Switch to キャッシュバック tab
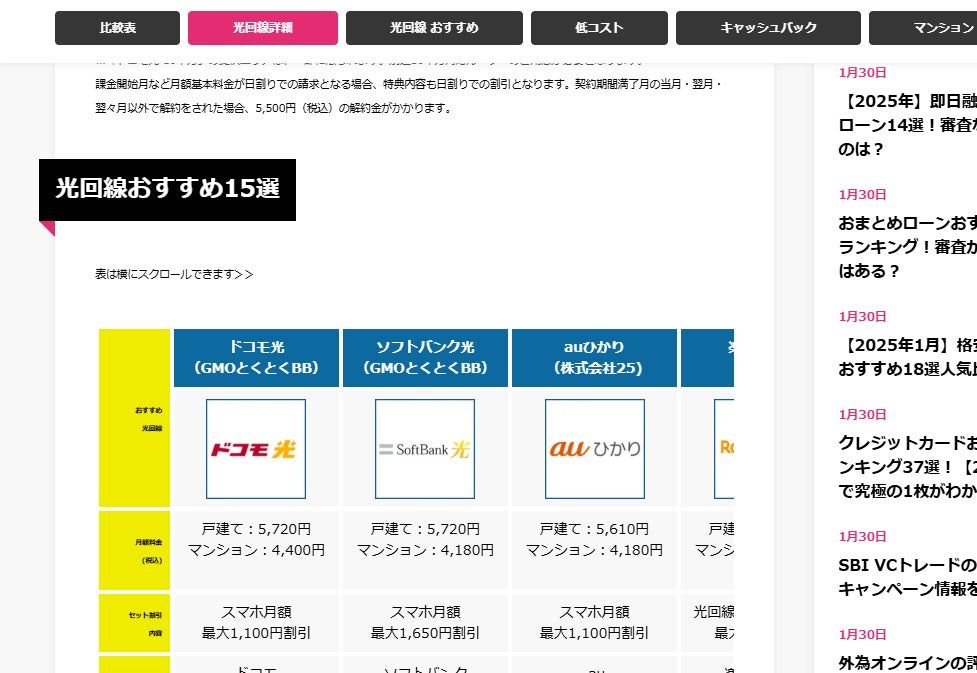Screen dimensions: 977x673 click(x=768, y=28)
